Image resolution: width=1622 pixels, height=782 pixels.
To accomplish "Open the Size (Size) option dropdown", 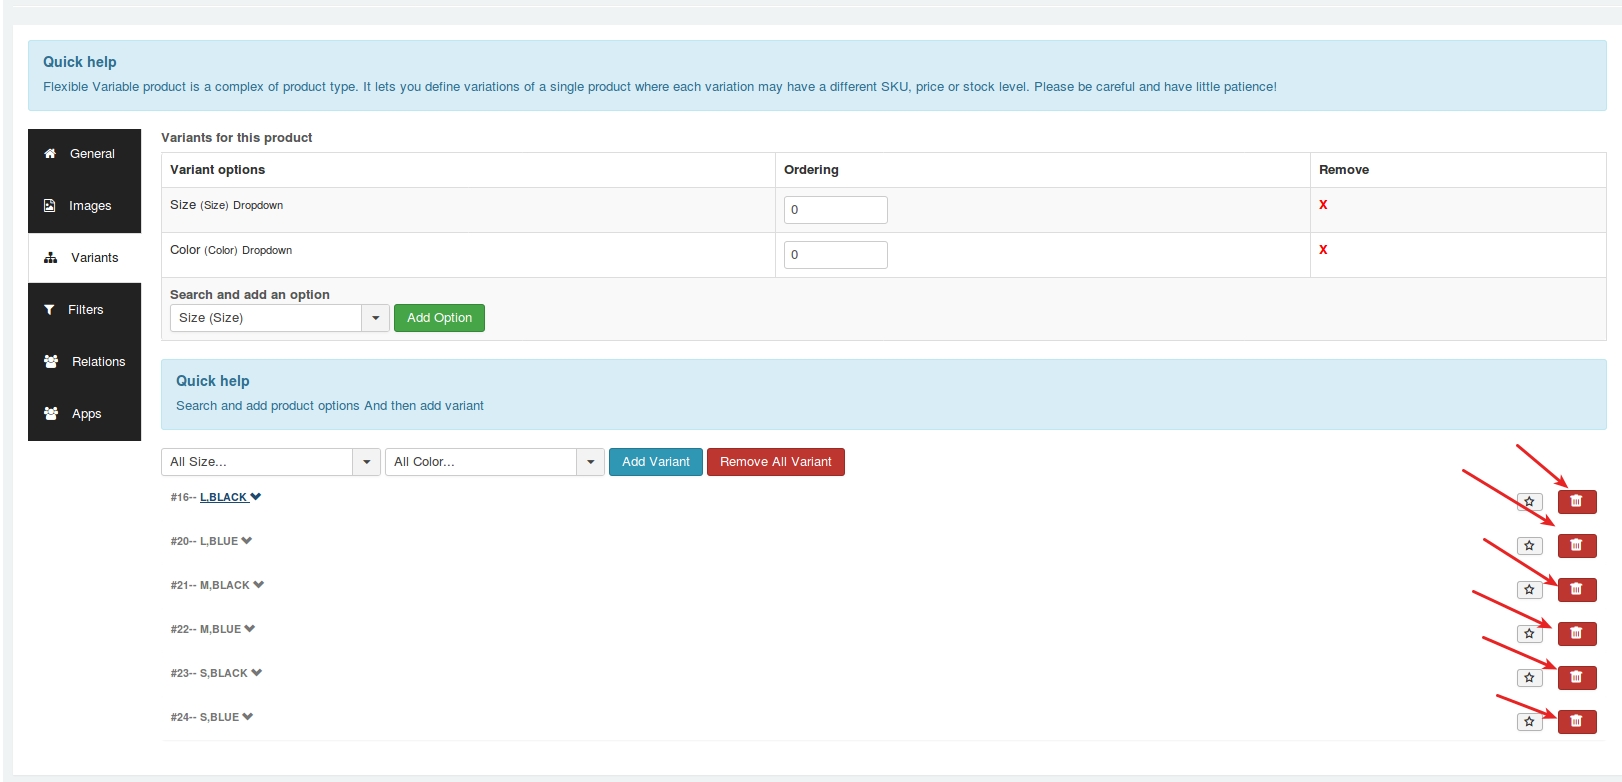I will pos(279,318).
